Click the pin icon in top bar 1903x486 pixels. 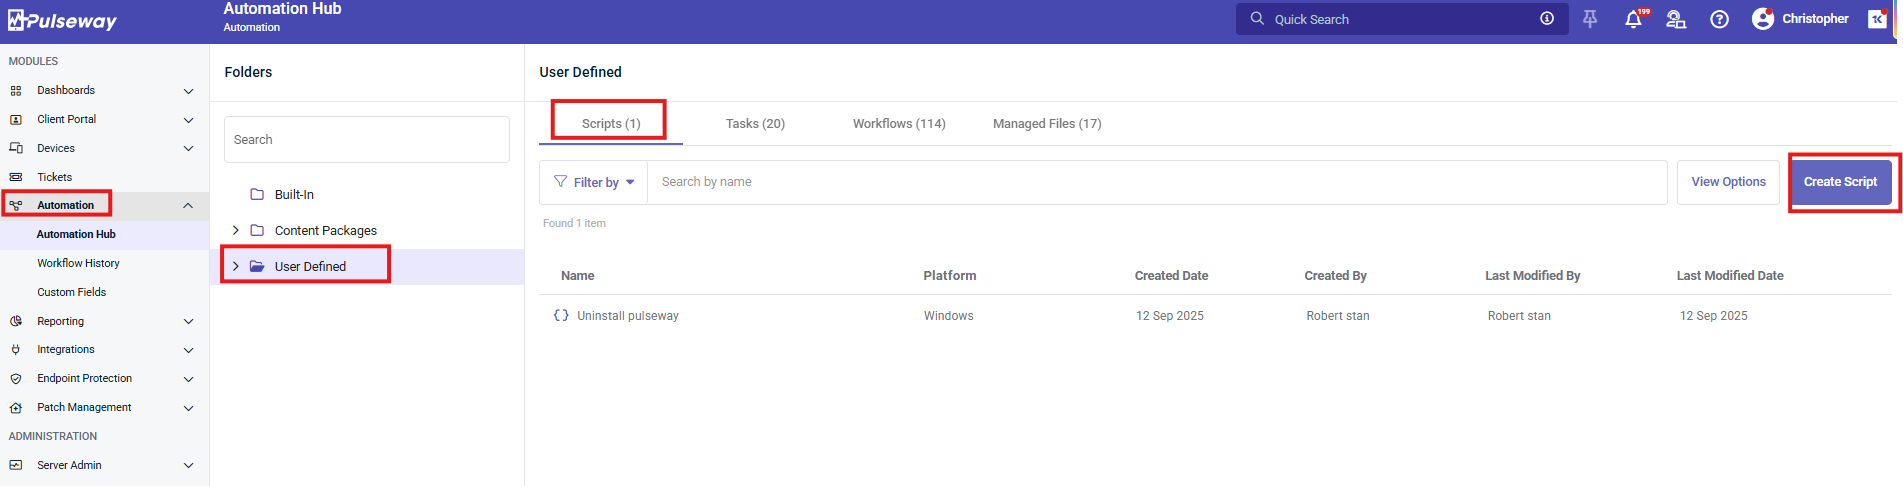[1590, 19]
